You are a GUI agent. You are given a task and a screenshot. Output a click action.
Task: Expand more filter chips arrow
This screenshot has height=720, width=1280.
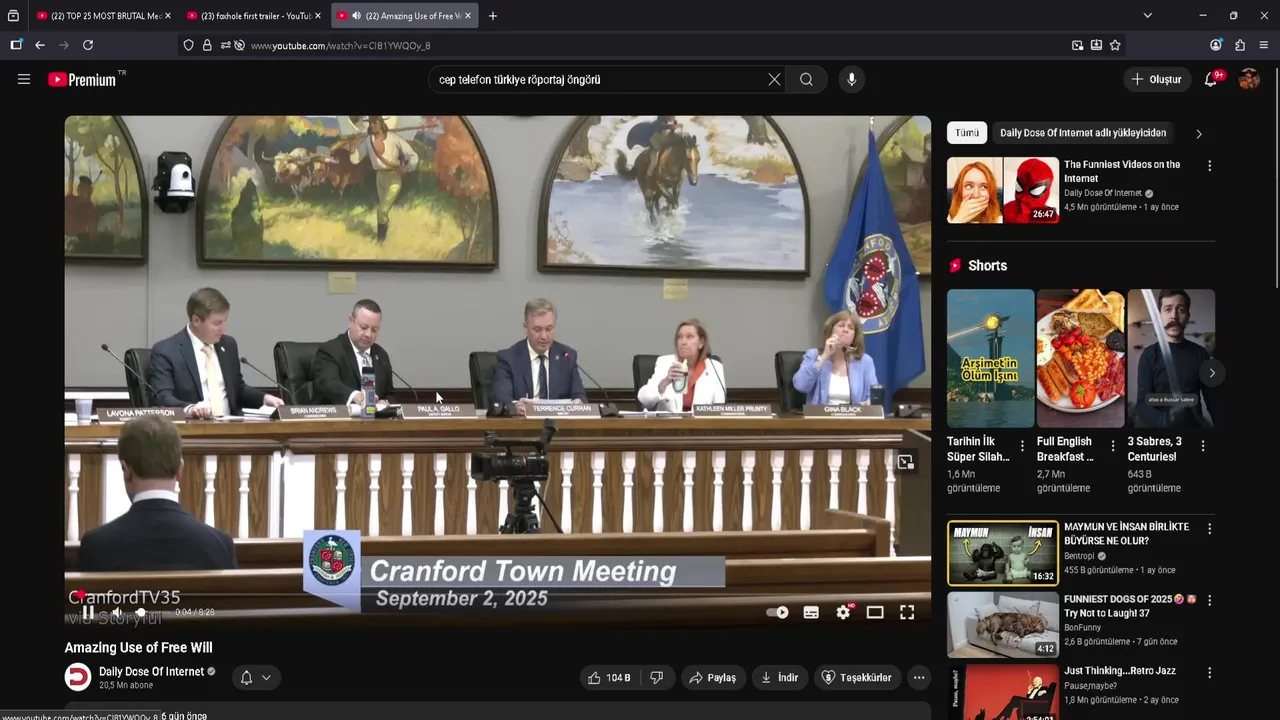[1199, 133]
